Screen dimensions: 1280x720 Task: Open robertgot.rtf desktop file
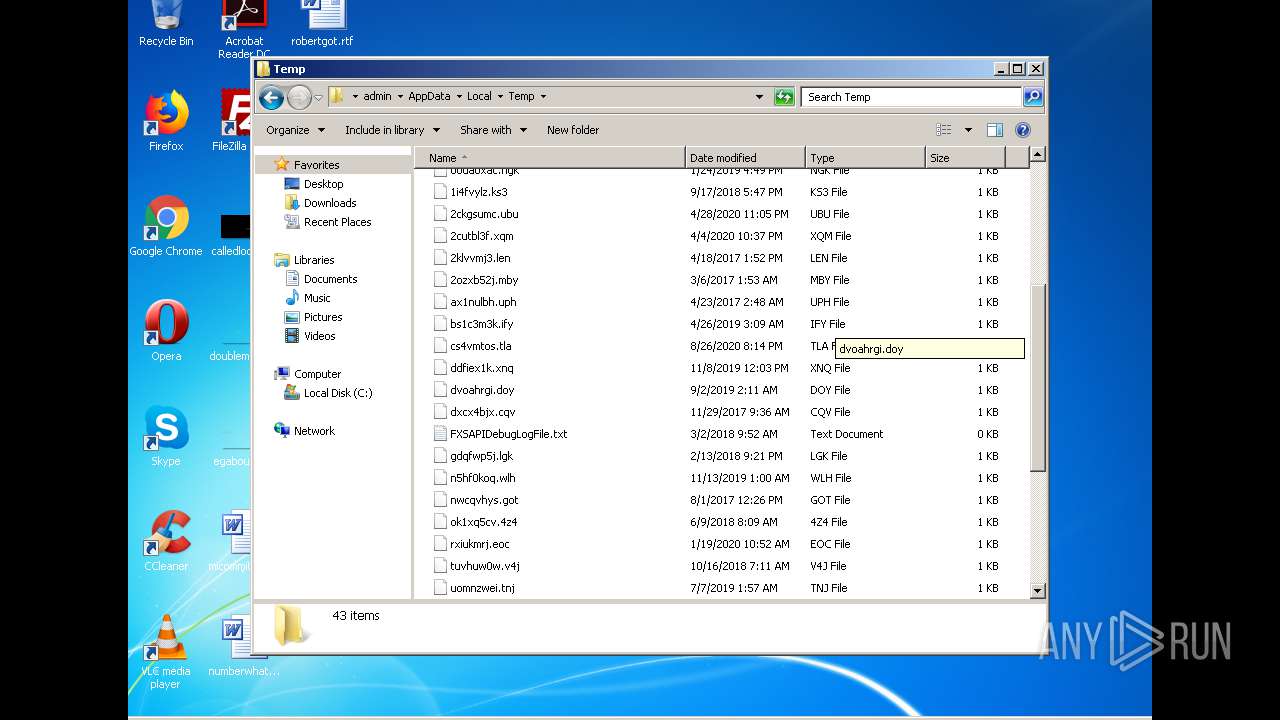322,24
